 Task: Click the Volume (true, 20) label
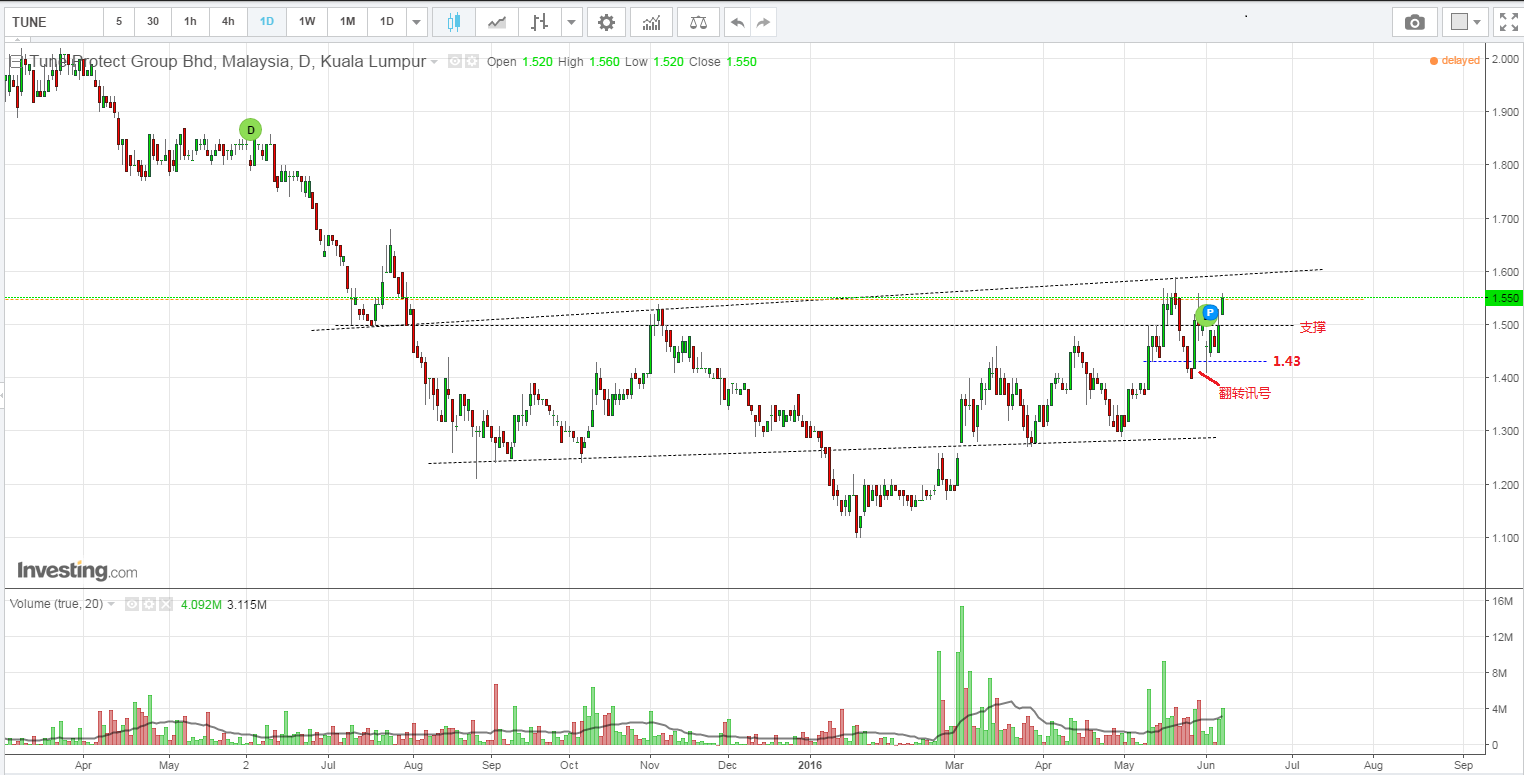[56, 604]
